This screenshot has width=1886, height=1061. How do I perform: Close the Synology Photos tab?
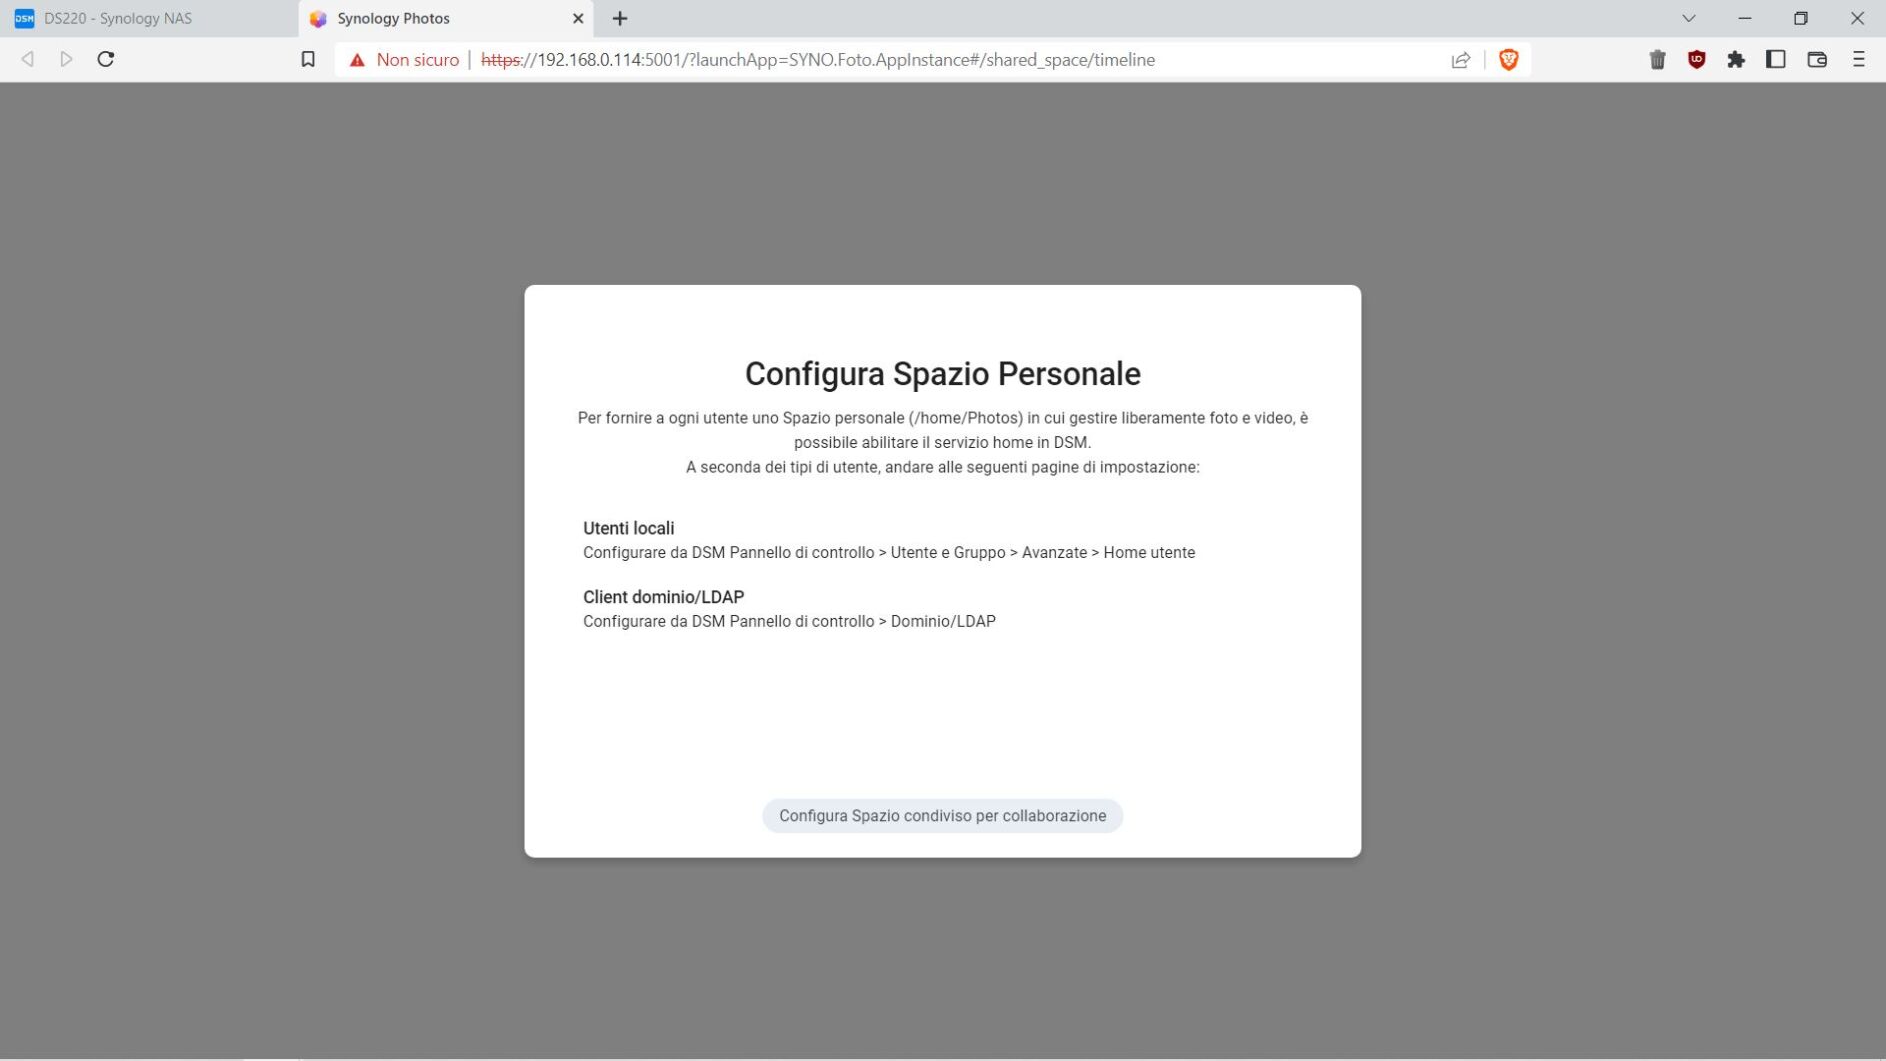pos(577,19)
